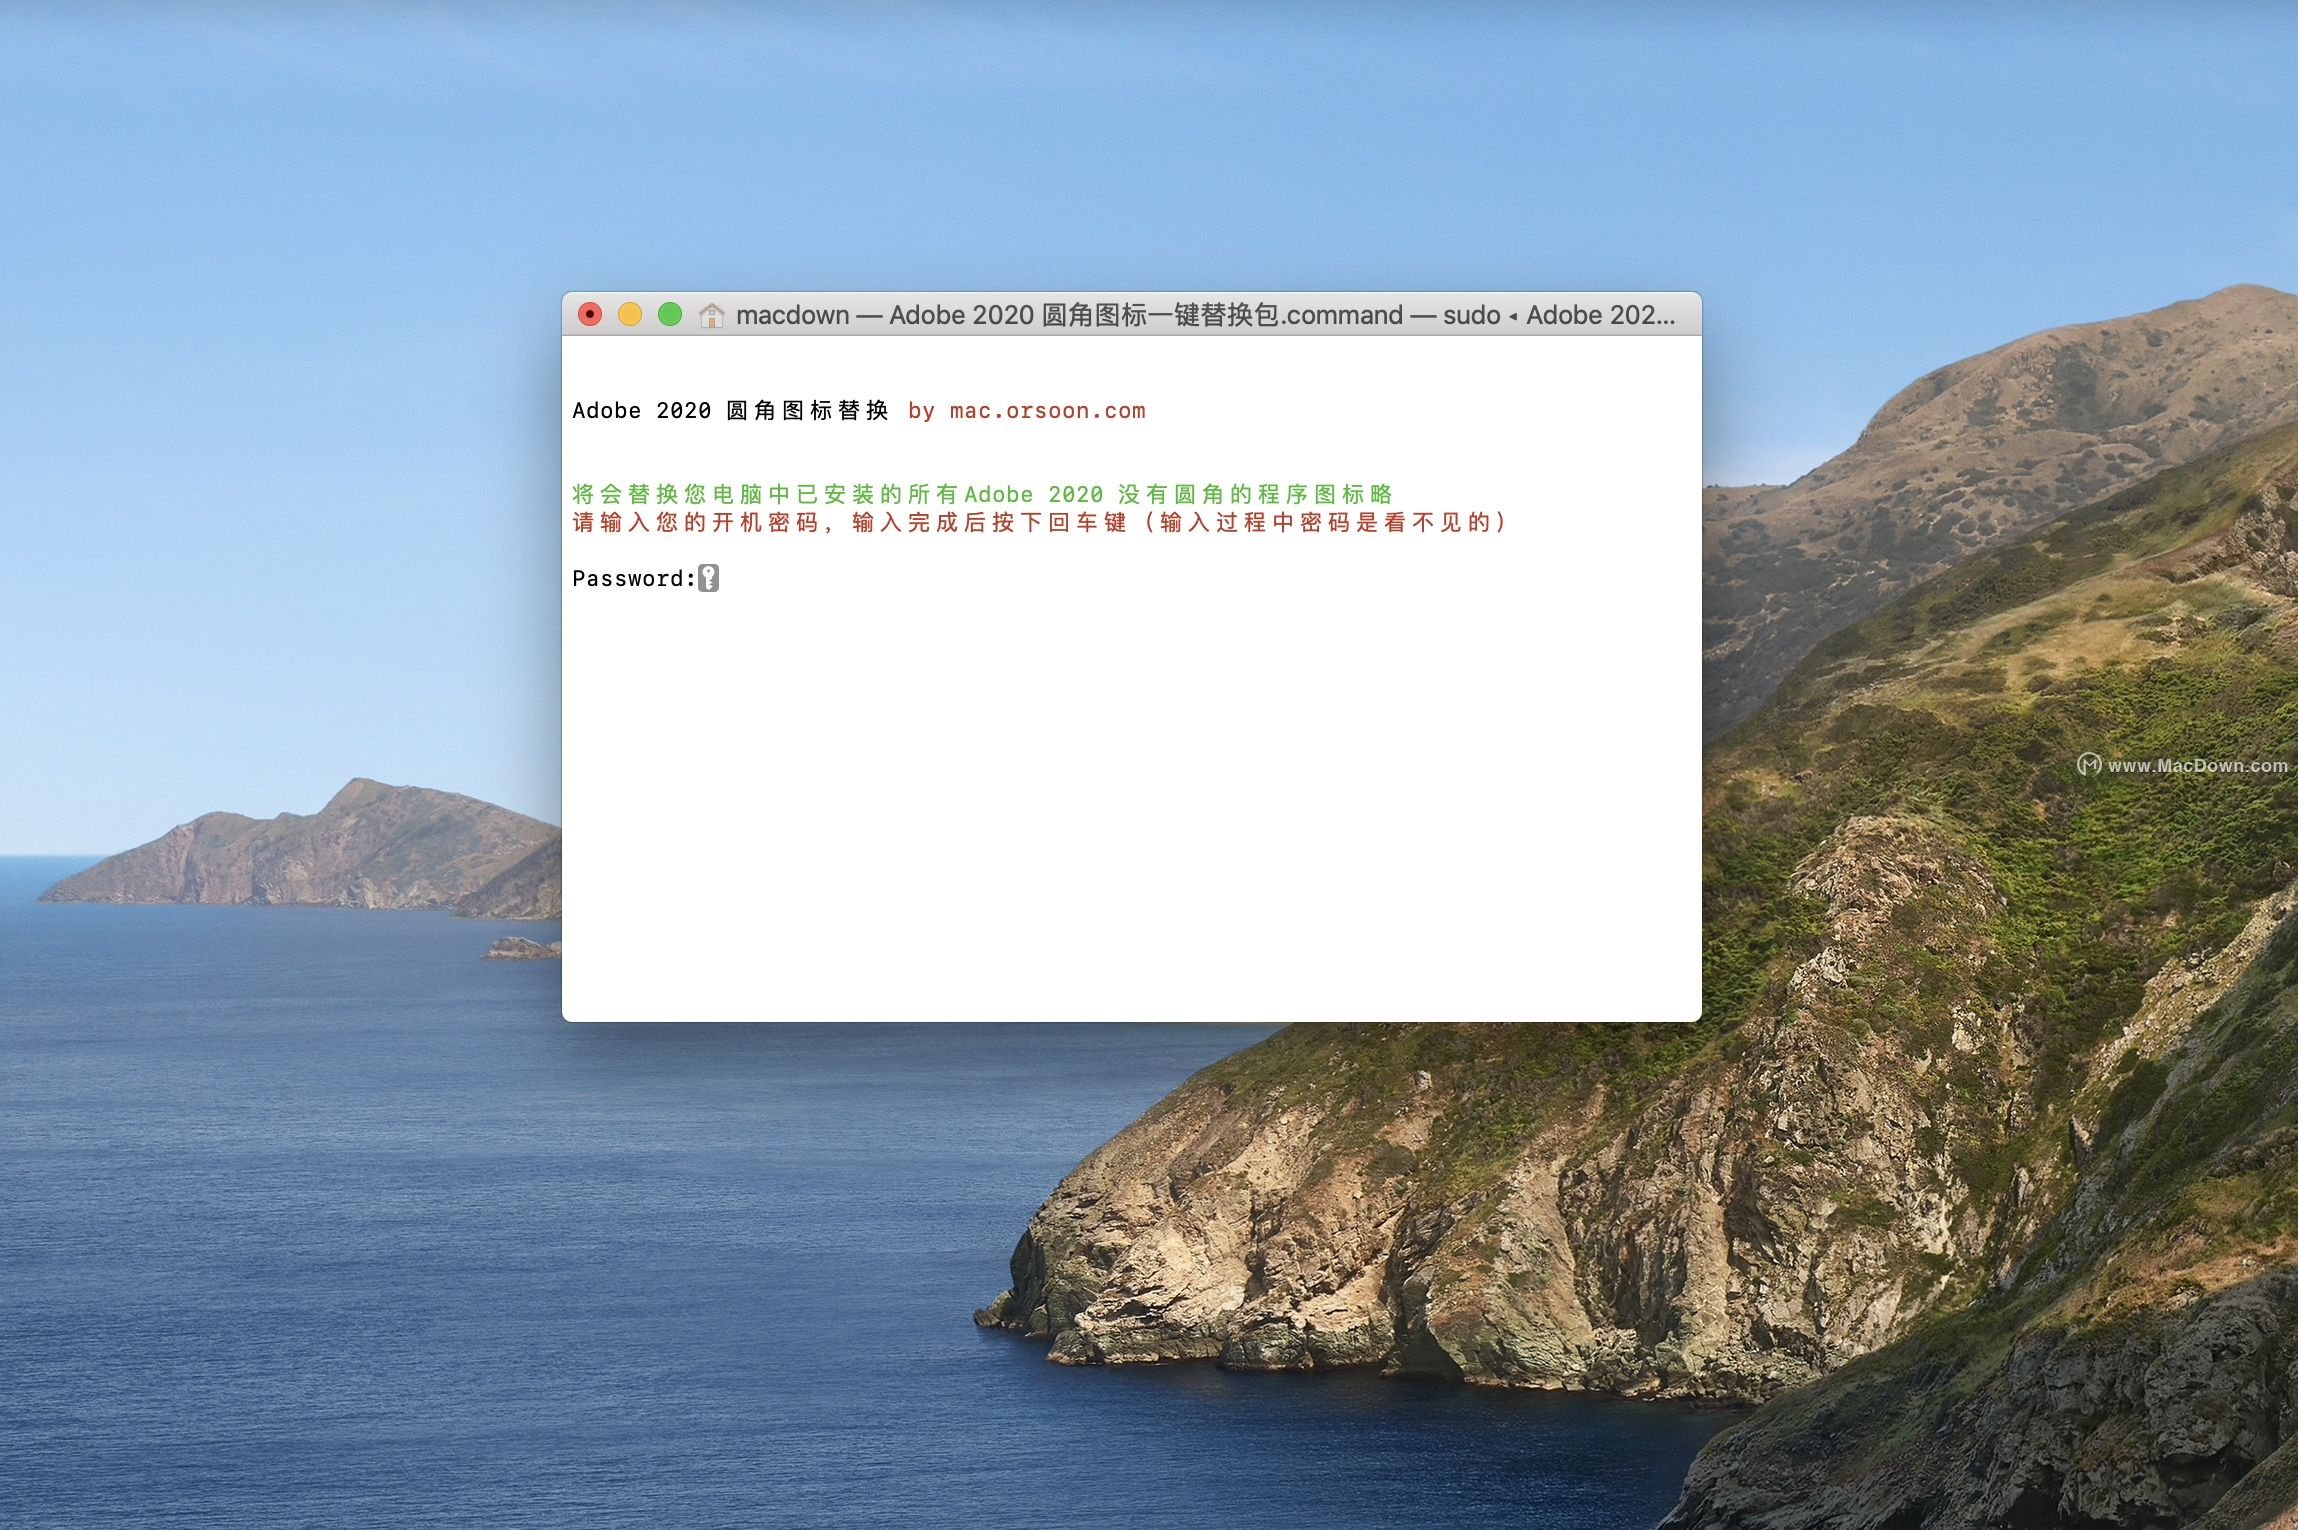Click the 'Password:' prompt text
Screen dimensions: 2298x1530
tap(634, 579)
